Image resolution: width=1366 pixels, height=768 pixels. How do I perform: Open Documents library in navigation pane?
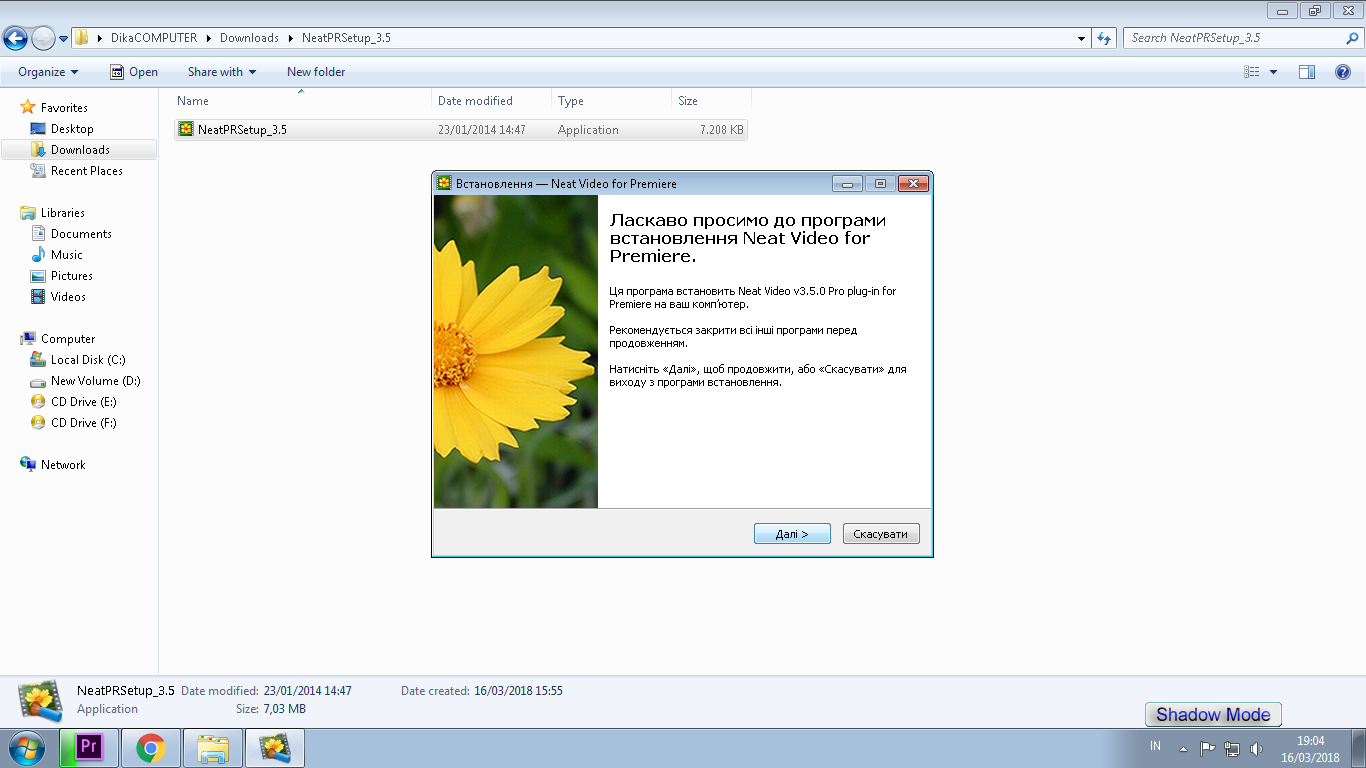(81, 233)
